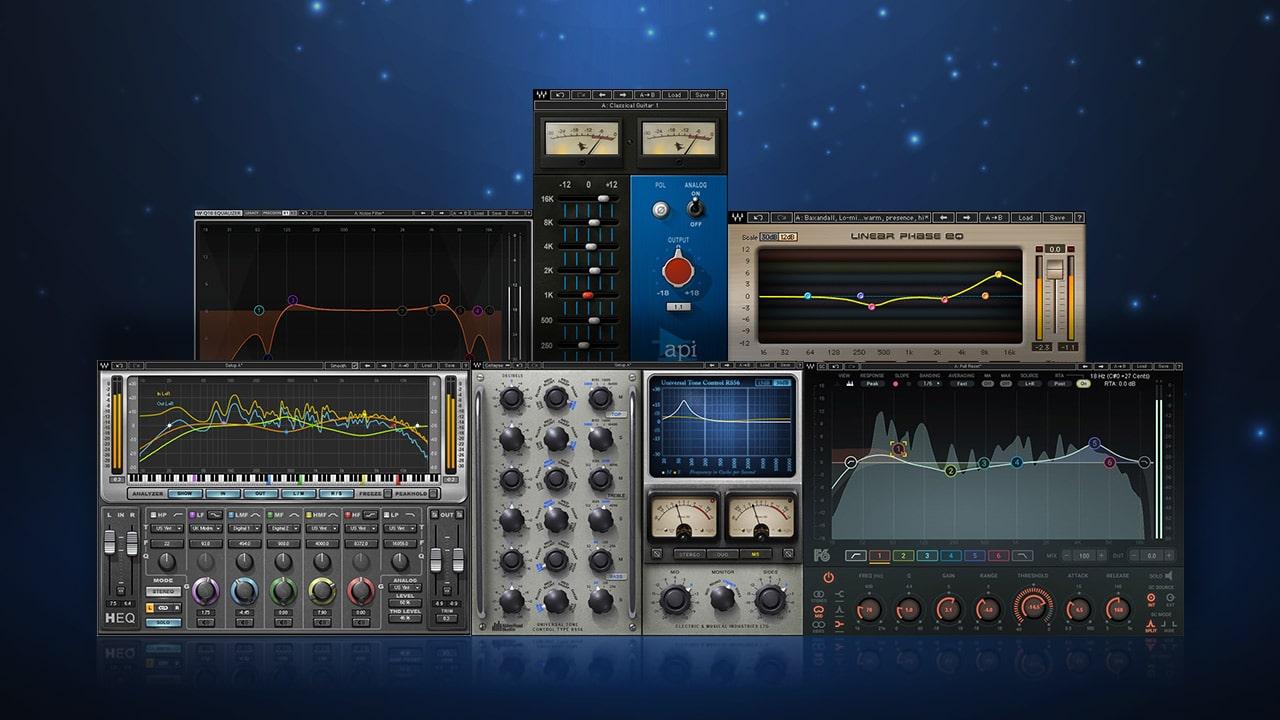Screen dimensions: 1280x720
Task: Click the F6 band power icon
Action: point(828,577)
